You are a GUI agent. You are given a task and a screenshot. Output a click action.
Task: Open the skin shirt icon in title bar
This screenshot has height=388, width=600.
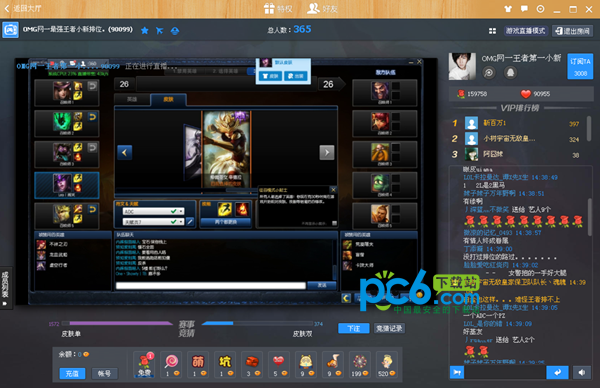pos(508,9)
